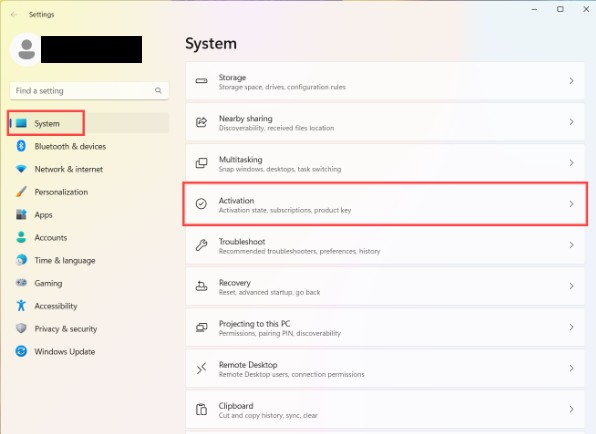This screenshot has height=434, width=596.
Task: Click the Troubleshoot wrench icon
Action: tap(201, 245)
